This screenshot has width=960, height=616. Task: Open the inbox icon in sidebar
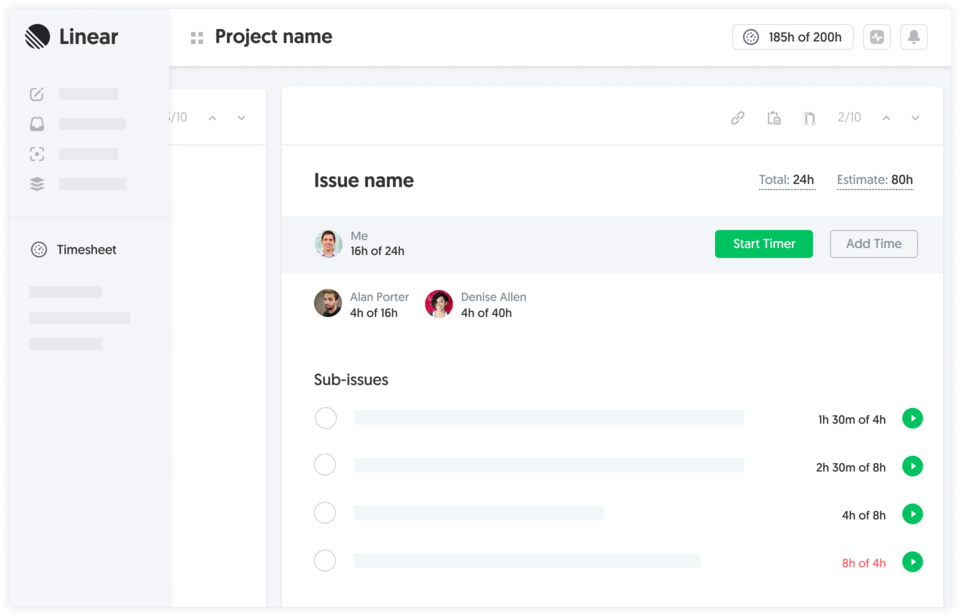coord(37,124)
